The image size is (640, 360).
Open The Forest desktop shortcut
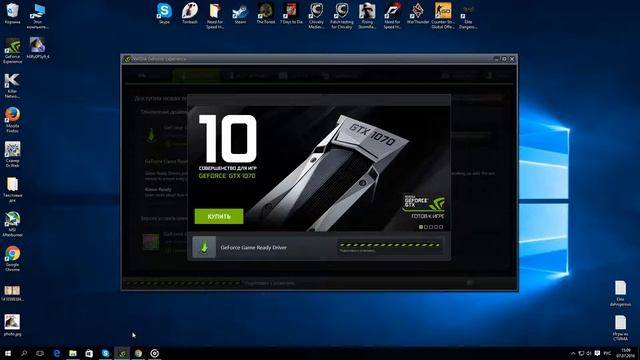266,13
